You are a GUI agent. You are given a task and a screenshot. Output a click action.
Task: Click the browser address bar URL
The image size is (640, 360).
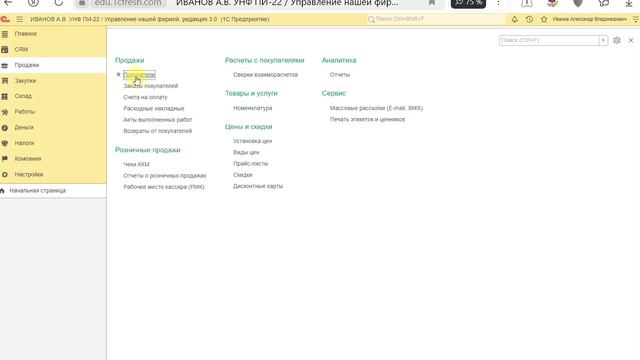click(x=128, y=3)
